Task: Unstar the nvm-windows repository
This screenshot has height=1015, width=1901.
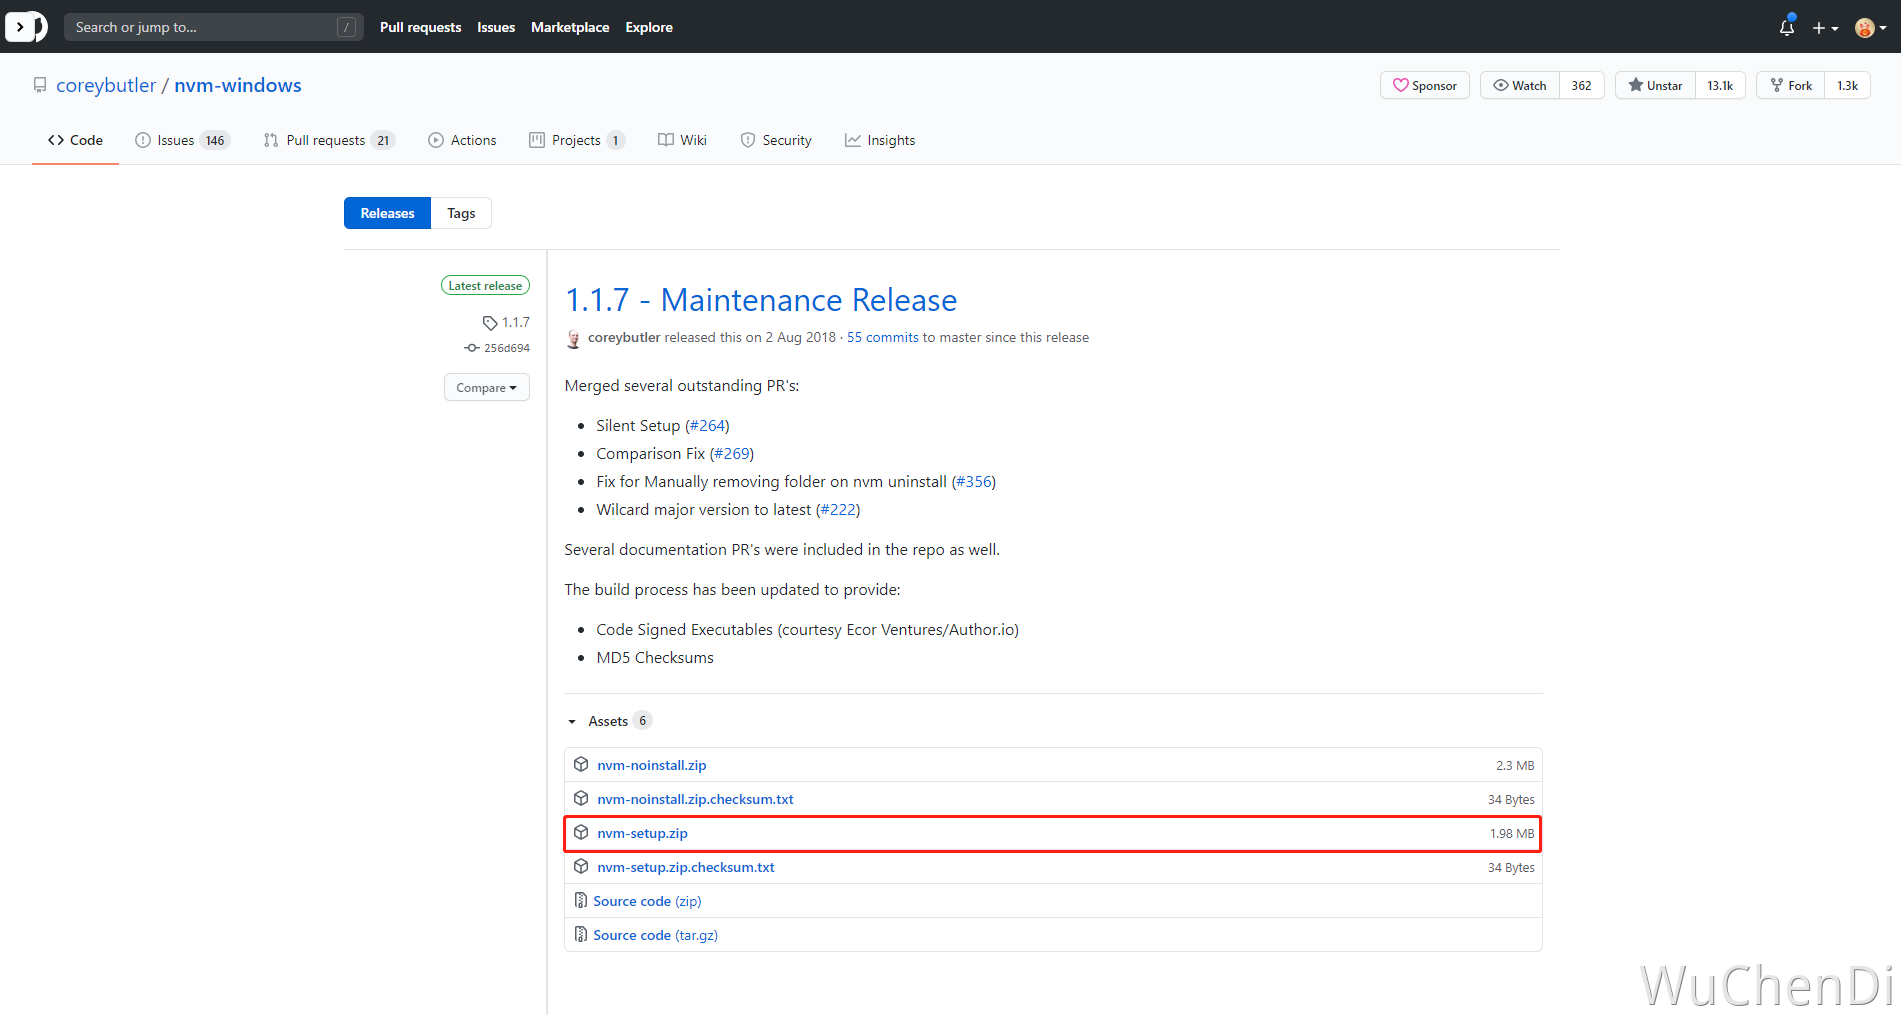Action: tap(1655, 86)
